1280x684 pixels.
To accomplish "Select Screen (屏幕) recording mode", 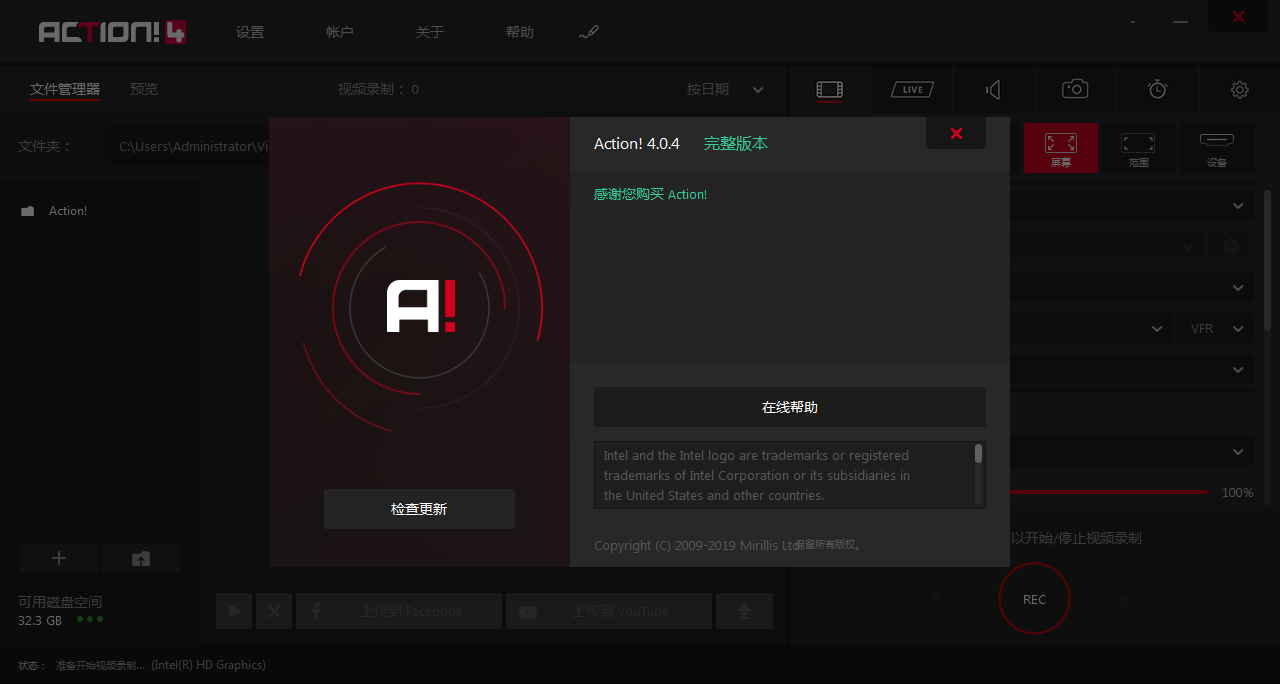I will 1060,148.
